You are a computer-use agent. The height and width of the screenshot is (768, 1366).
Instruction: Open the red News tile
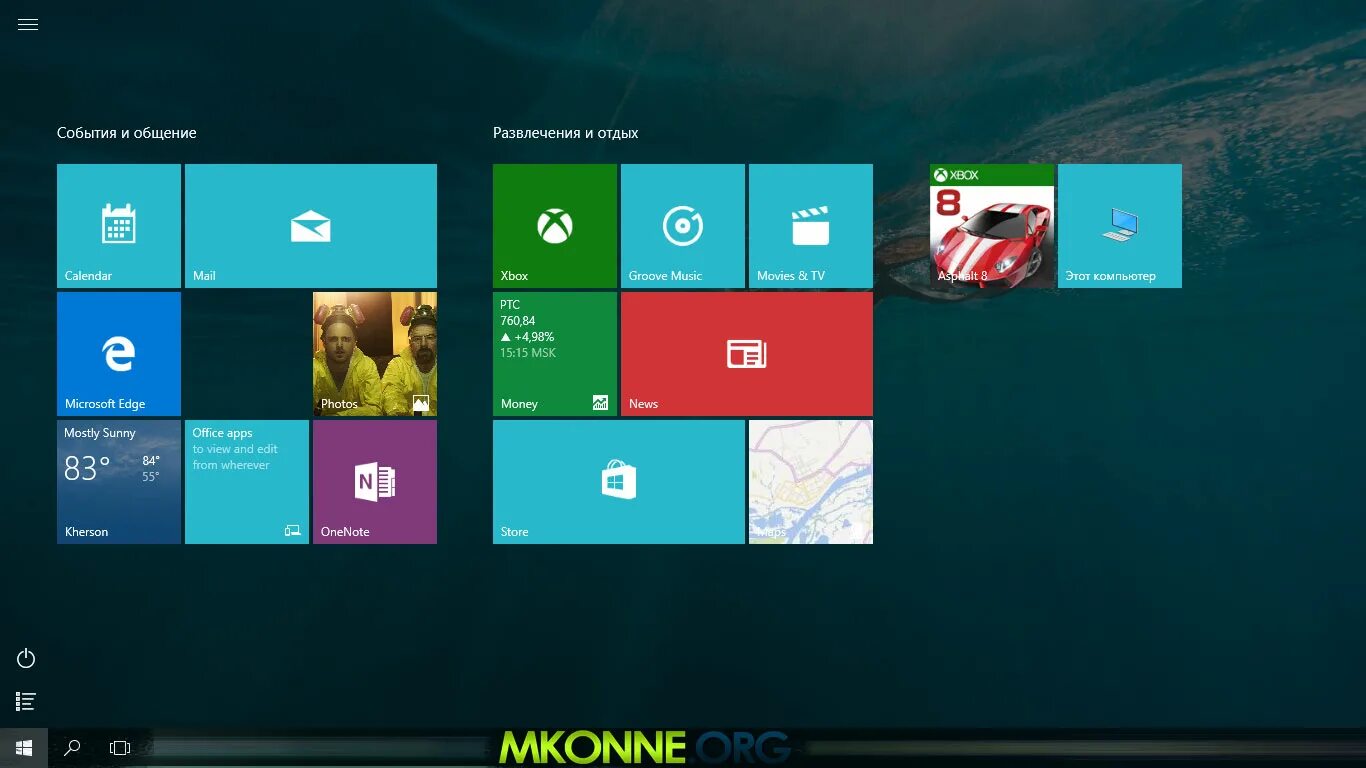click(x=747, y=354)
